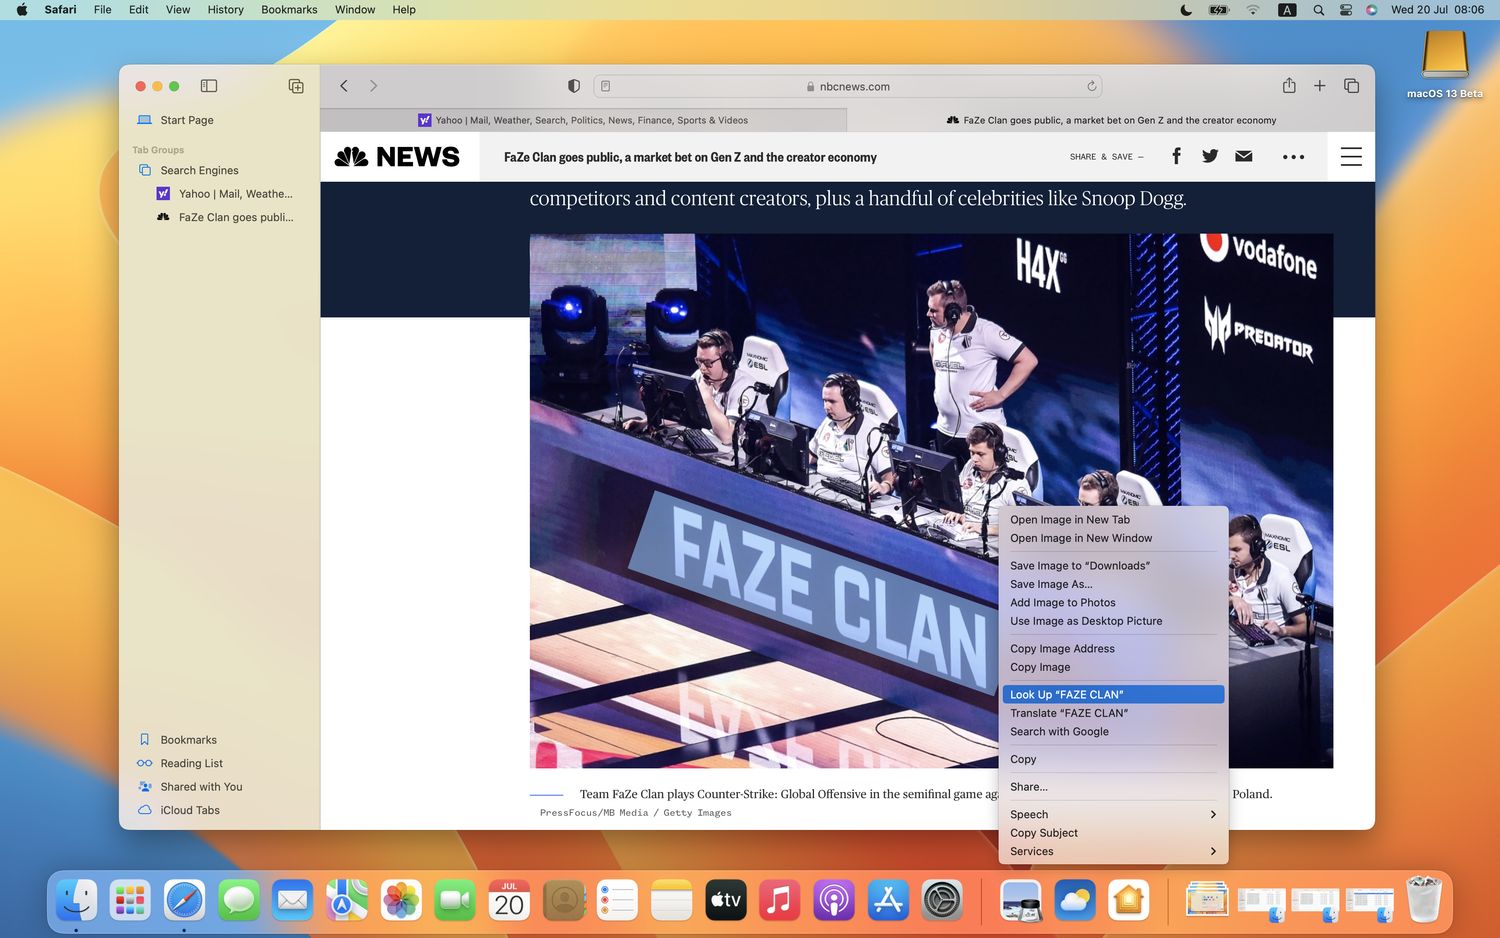Add a new tab with plus icon
The width and height of the screenshot is (1500, 938).
tap(1320, 86)
